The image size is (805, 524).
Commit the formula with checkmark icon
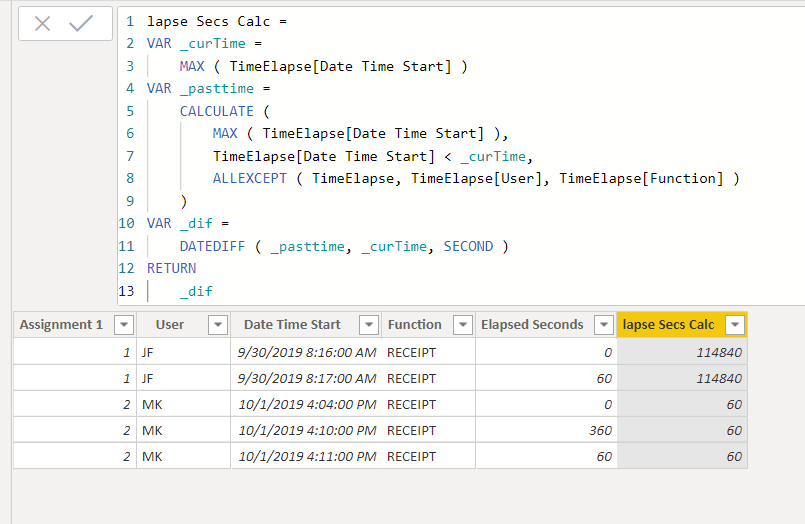pos(81,24)
